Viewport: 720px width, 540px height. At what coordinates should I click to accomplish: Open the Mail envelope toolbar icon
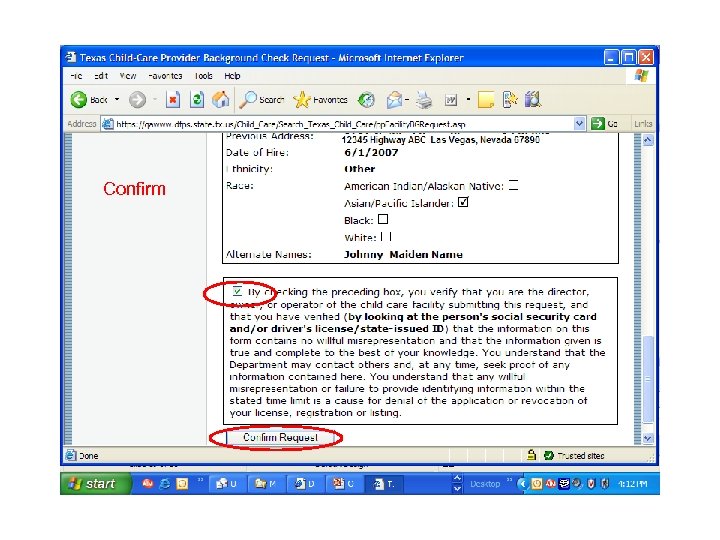[394, 99]
